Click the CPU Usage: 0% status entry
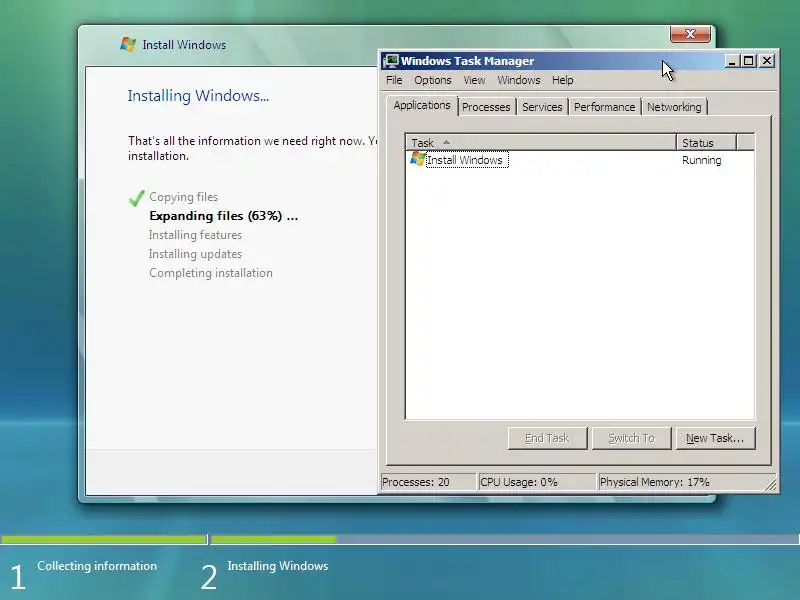800x600 pixels. click(x=537, y=482)
